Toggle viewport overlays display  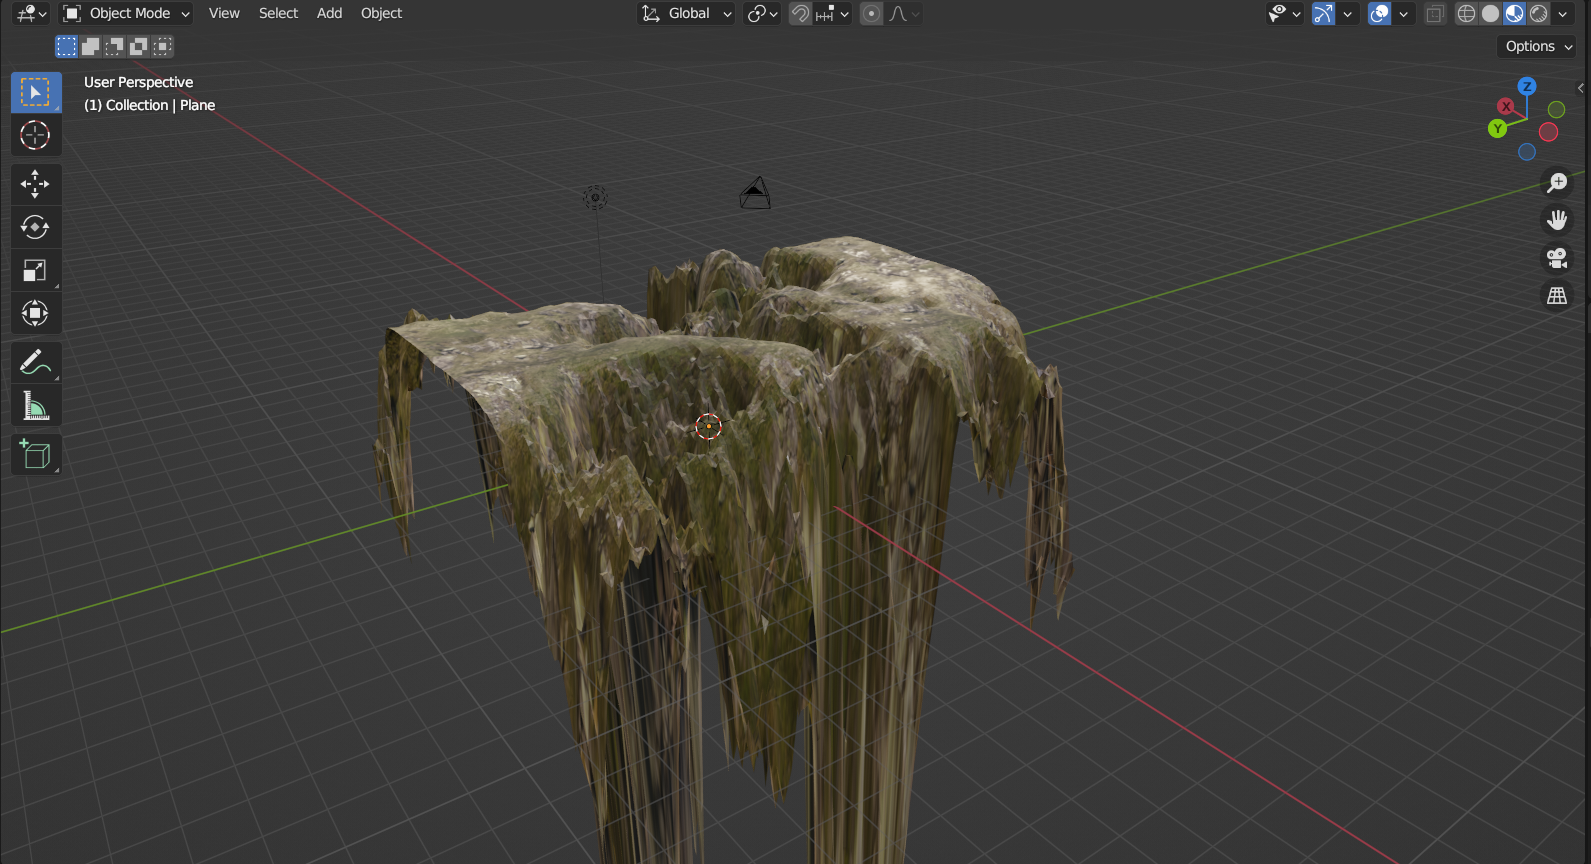pos(1379,14)
